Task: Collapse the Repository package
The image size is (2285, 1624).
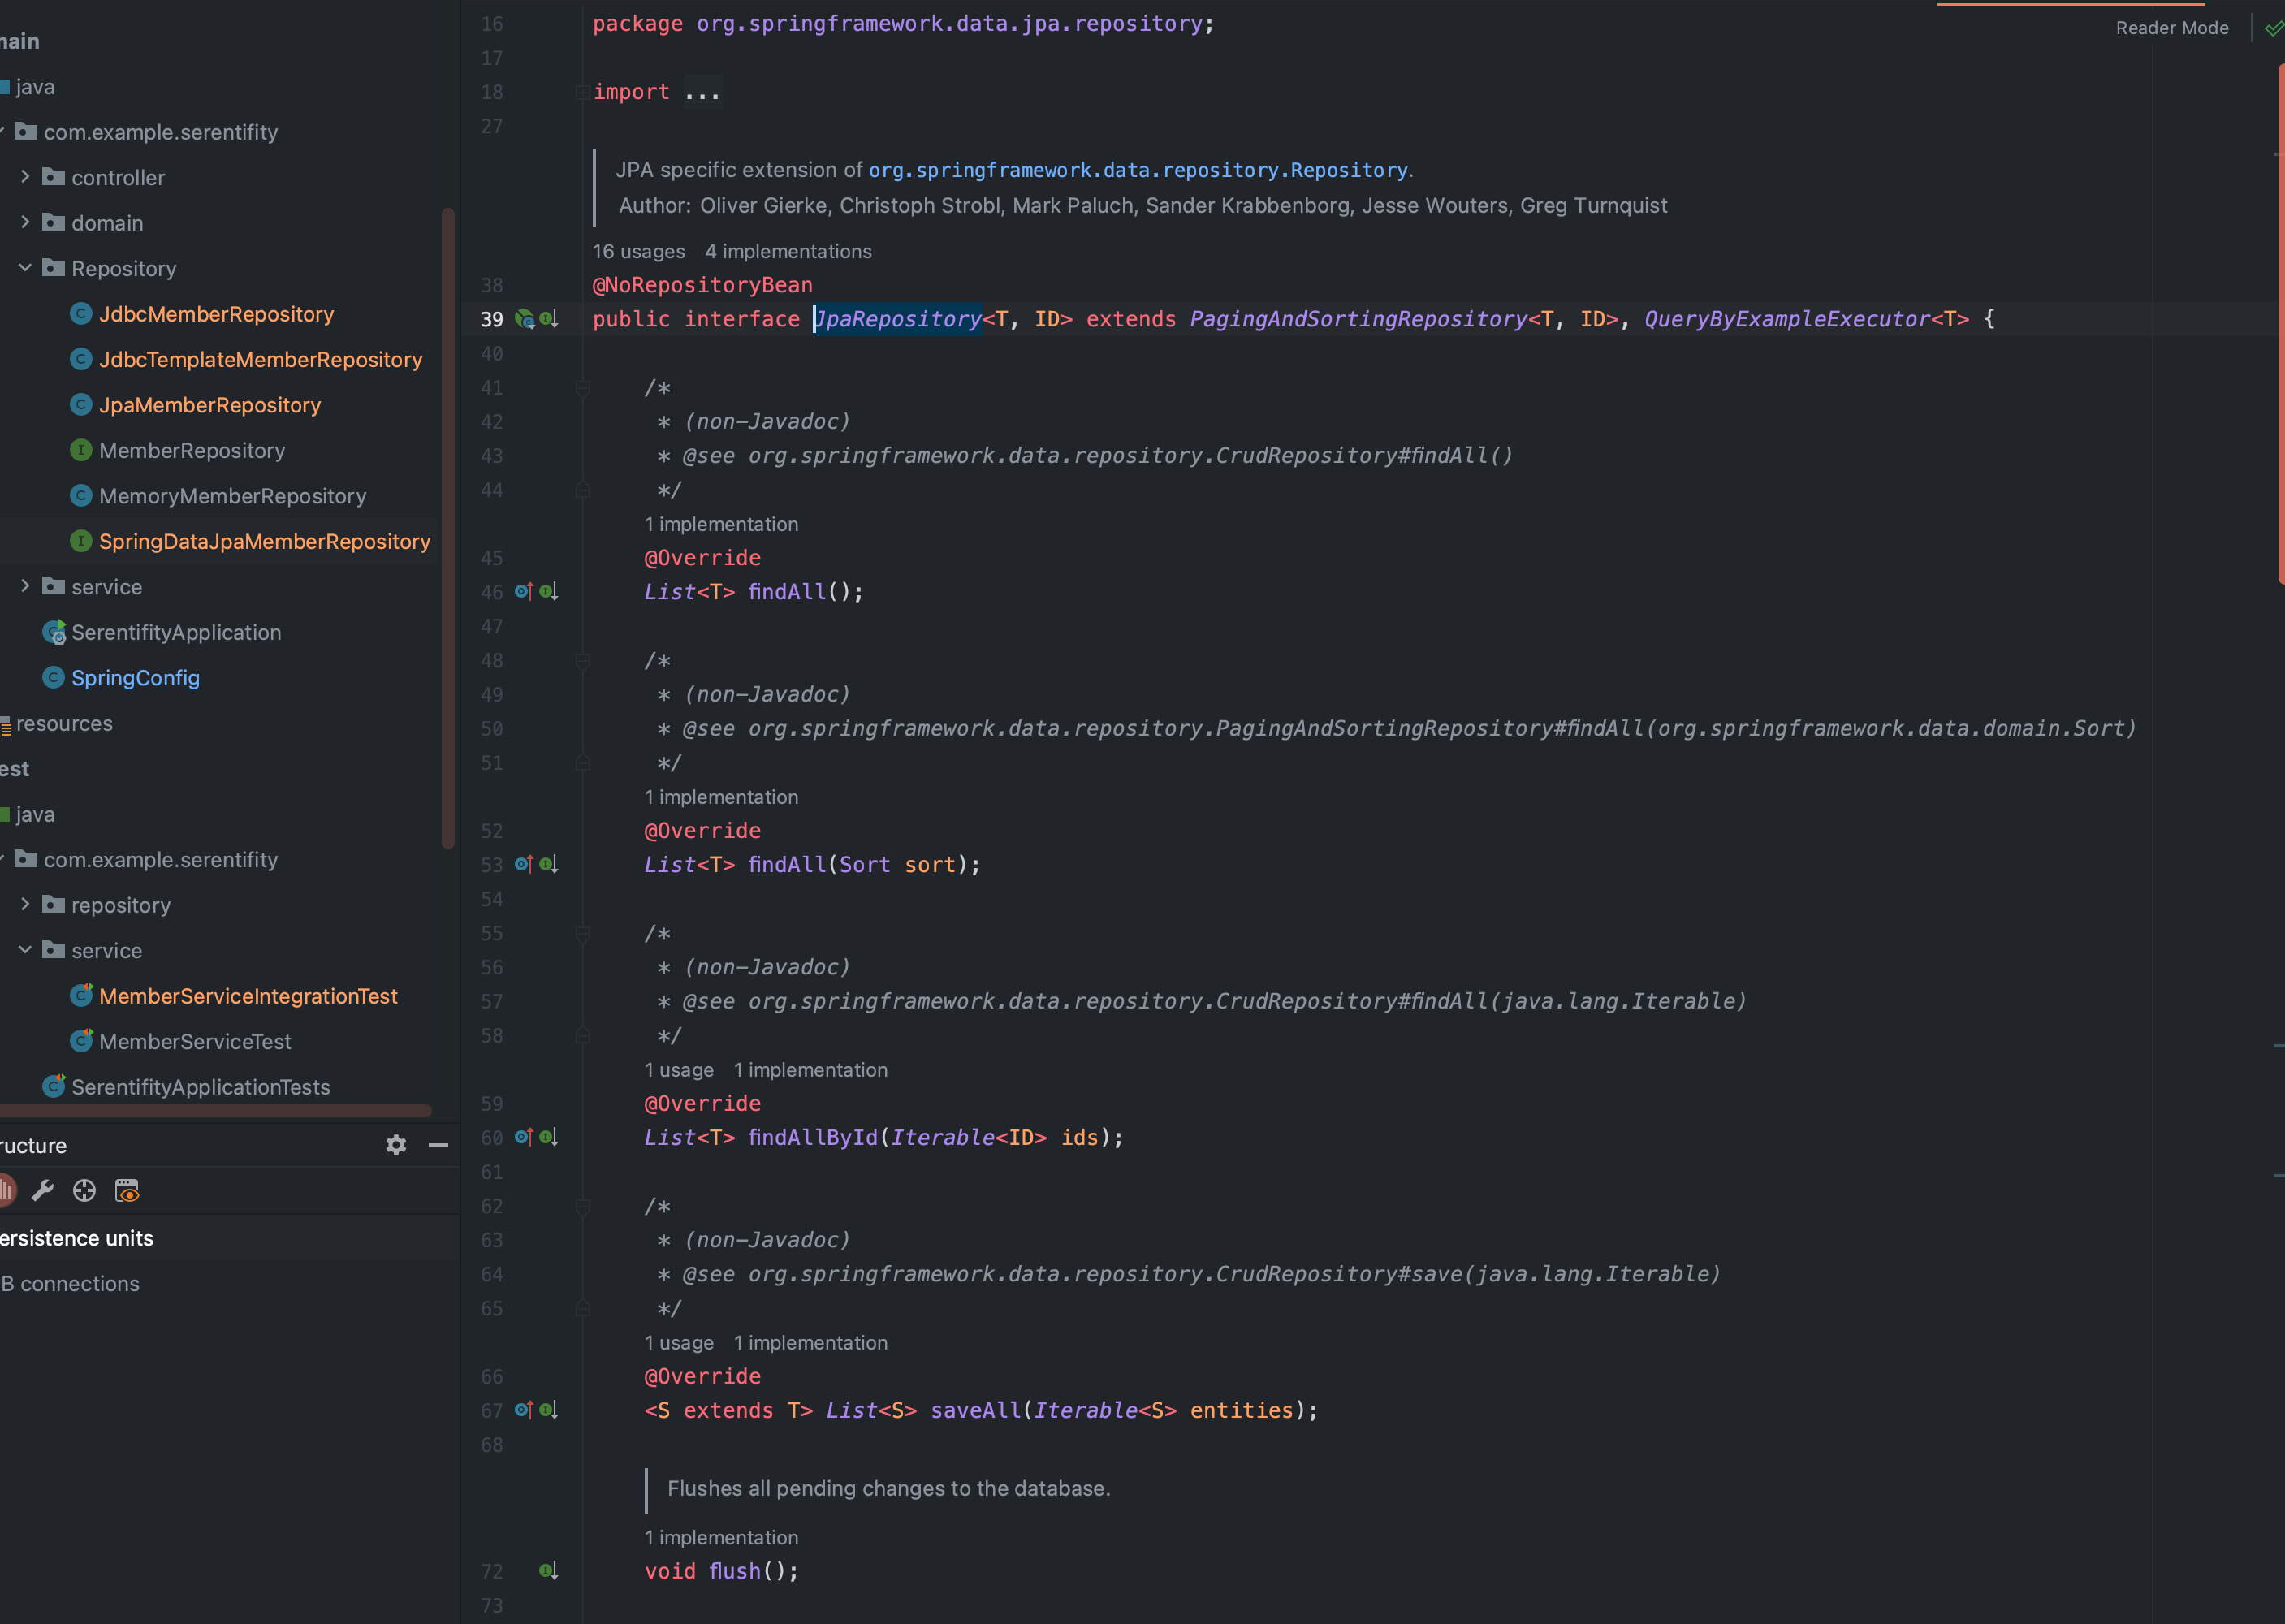Action: (x=25, y=268)
